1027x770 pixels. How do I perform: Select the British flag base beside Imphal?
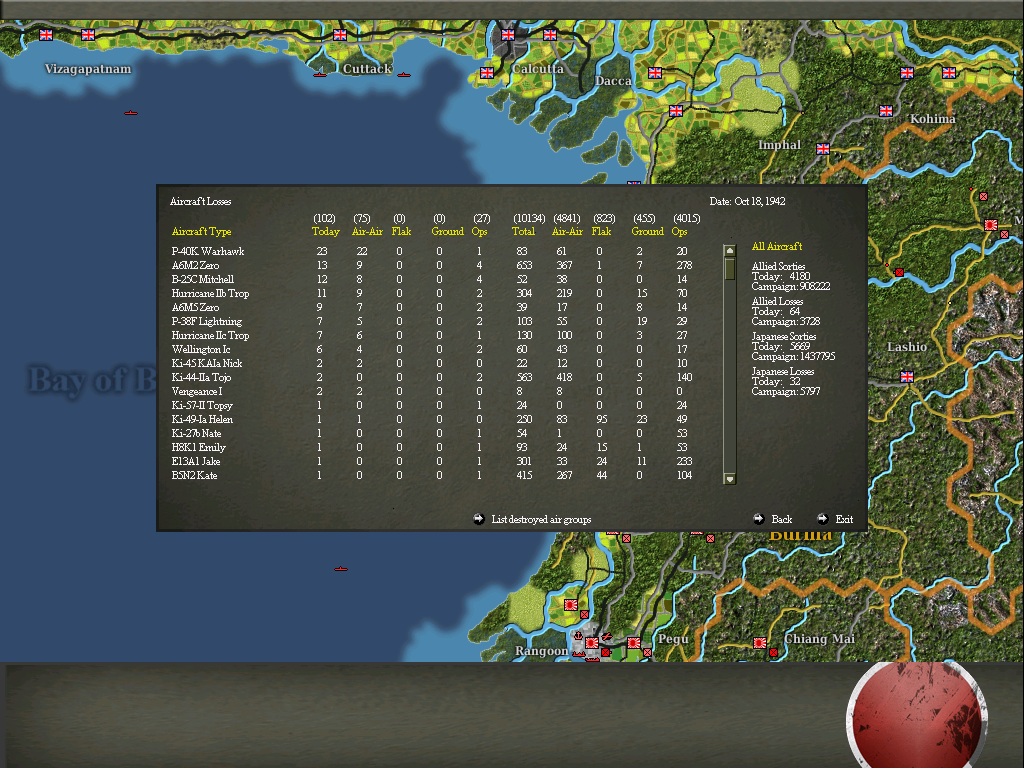(x=823, y=149)
